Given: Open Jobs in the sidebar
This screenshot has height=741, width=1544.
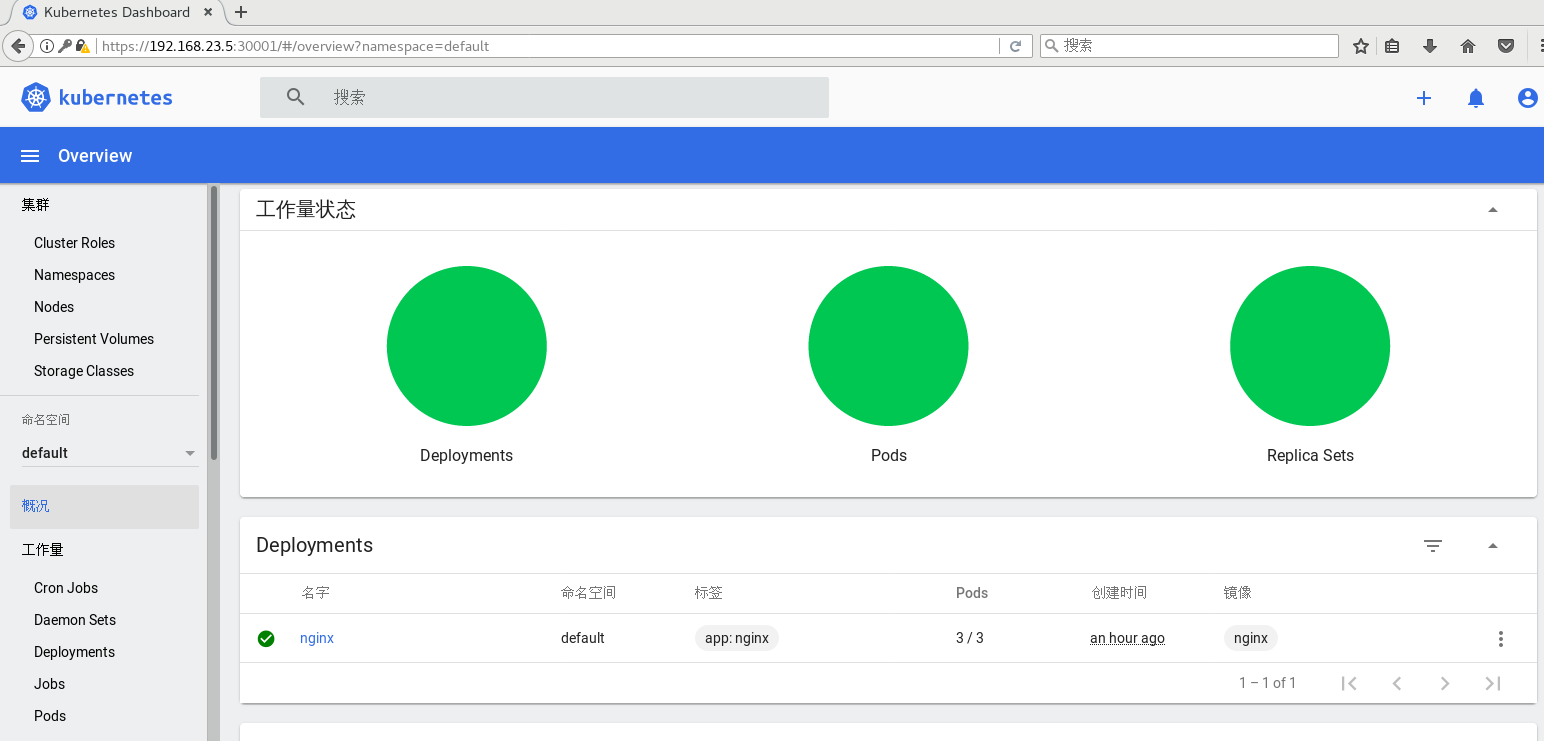Looking at the screenshot, I should click(49, 684).
